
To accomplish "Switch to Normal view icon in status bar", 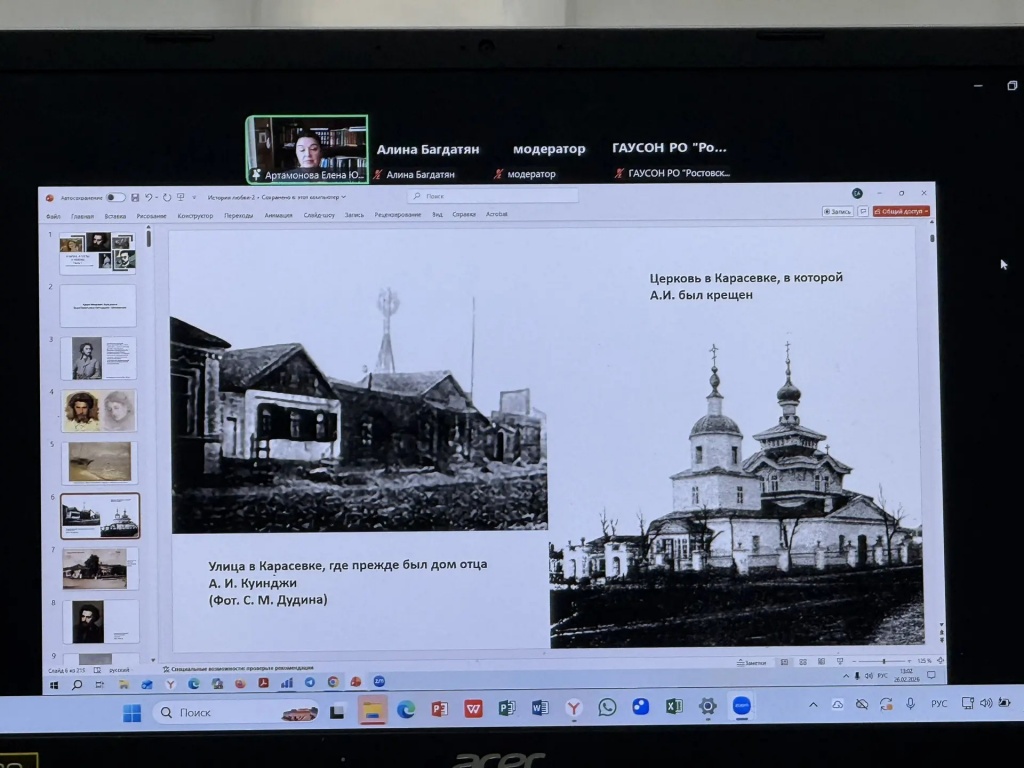I will pyautogui.click(x=785, y=662).
